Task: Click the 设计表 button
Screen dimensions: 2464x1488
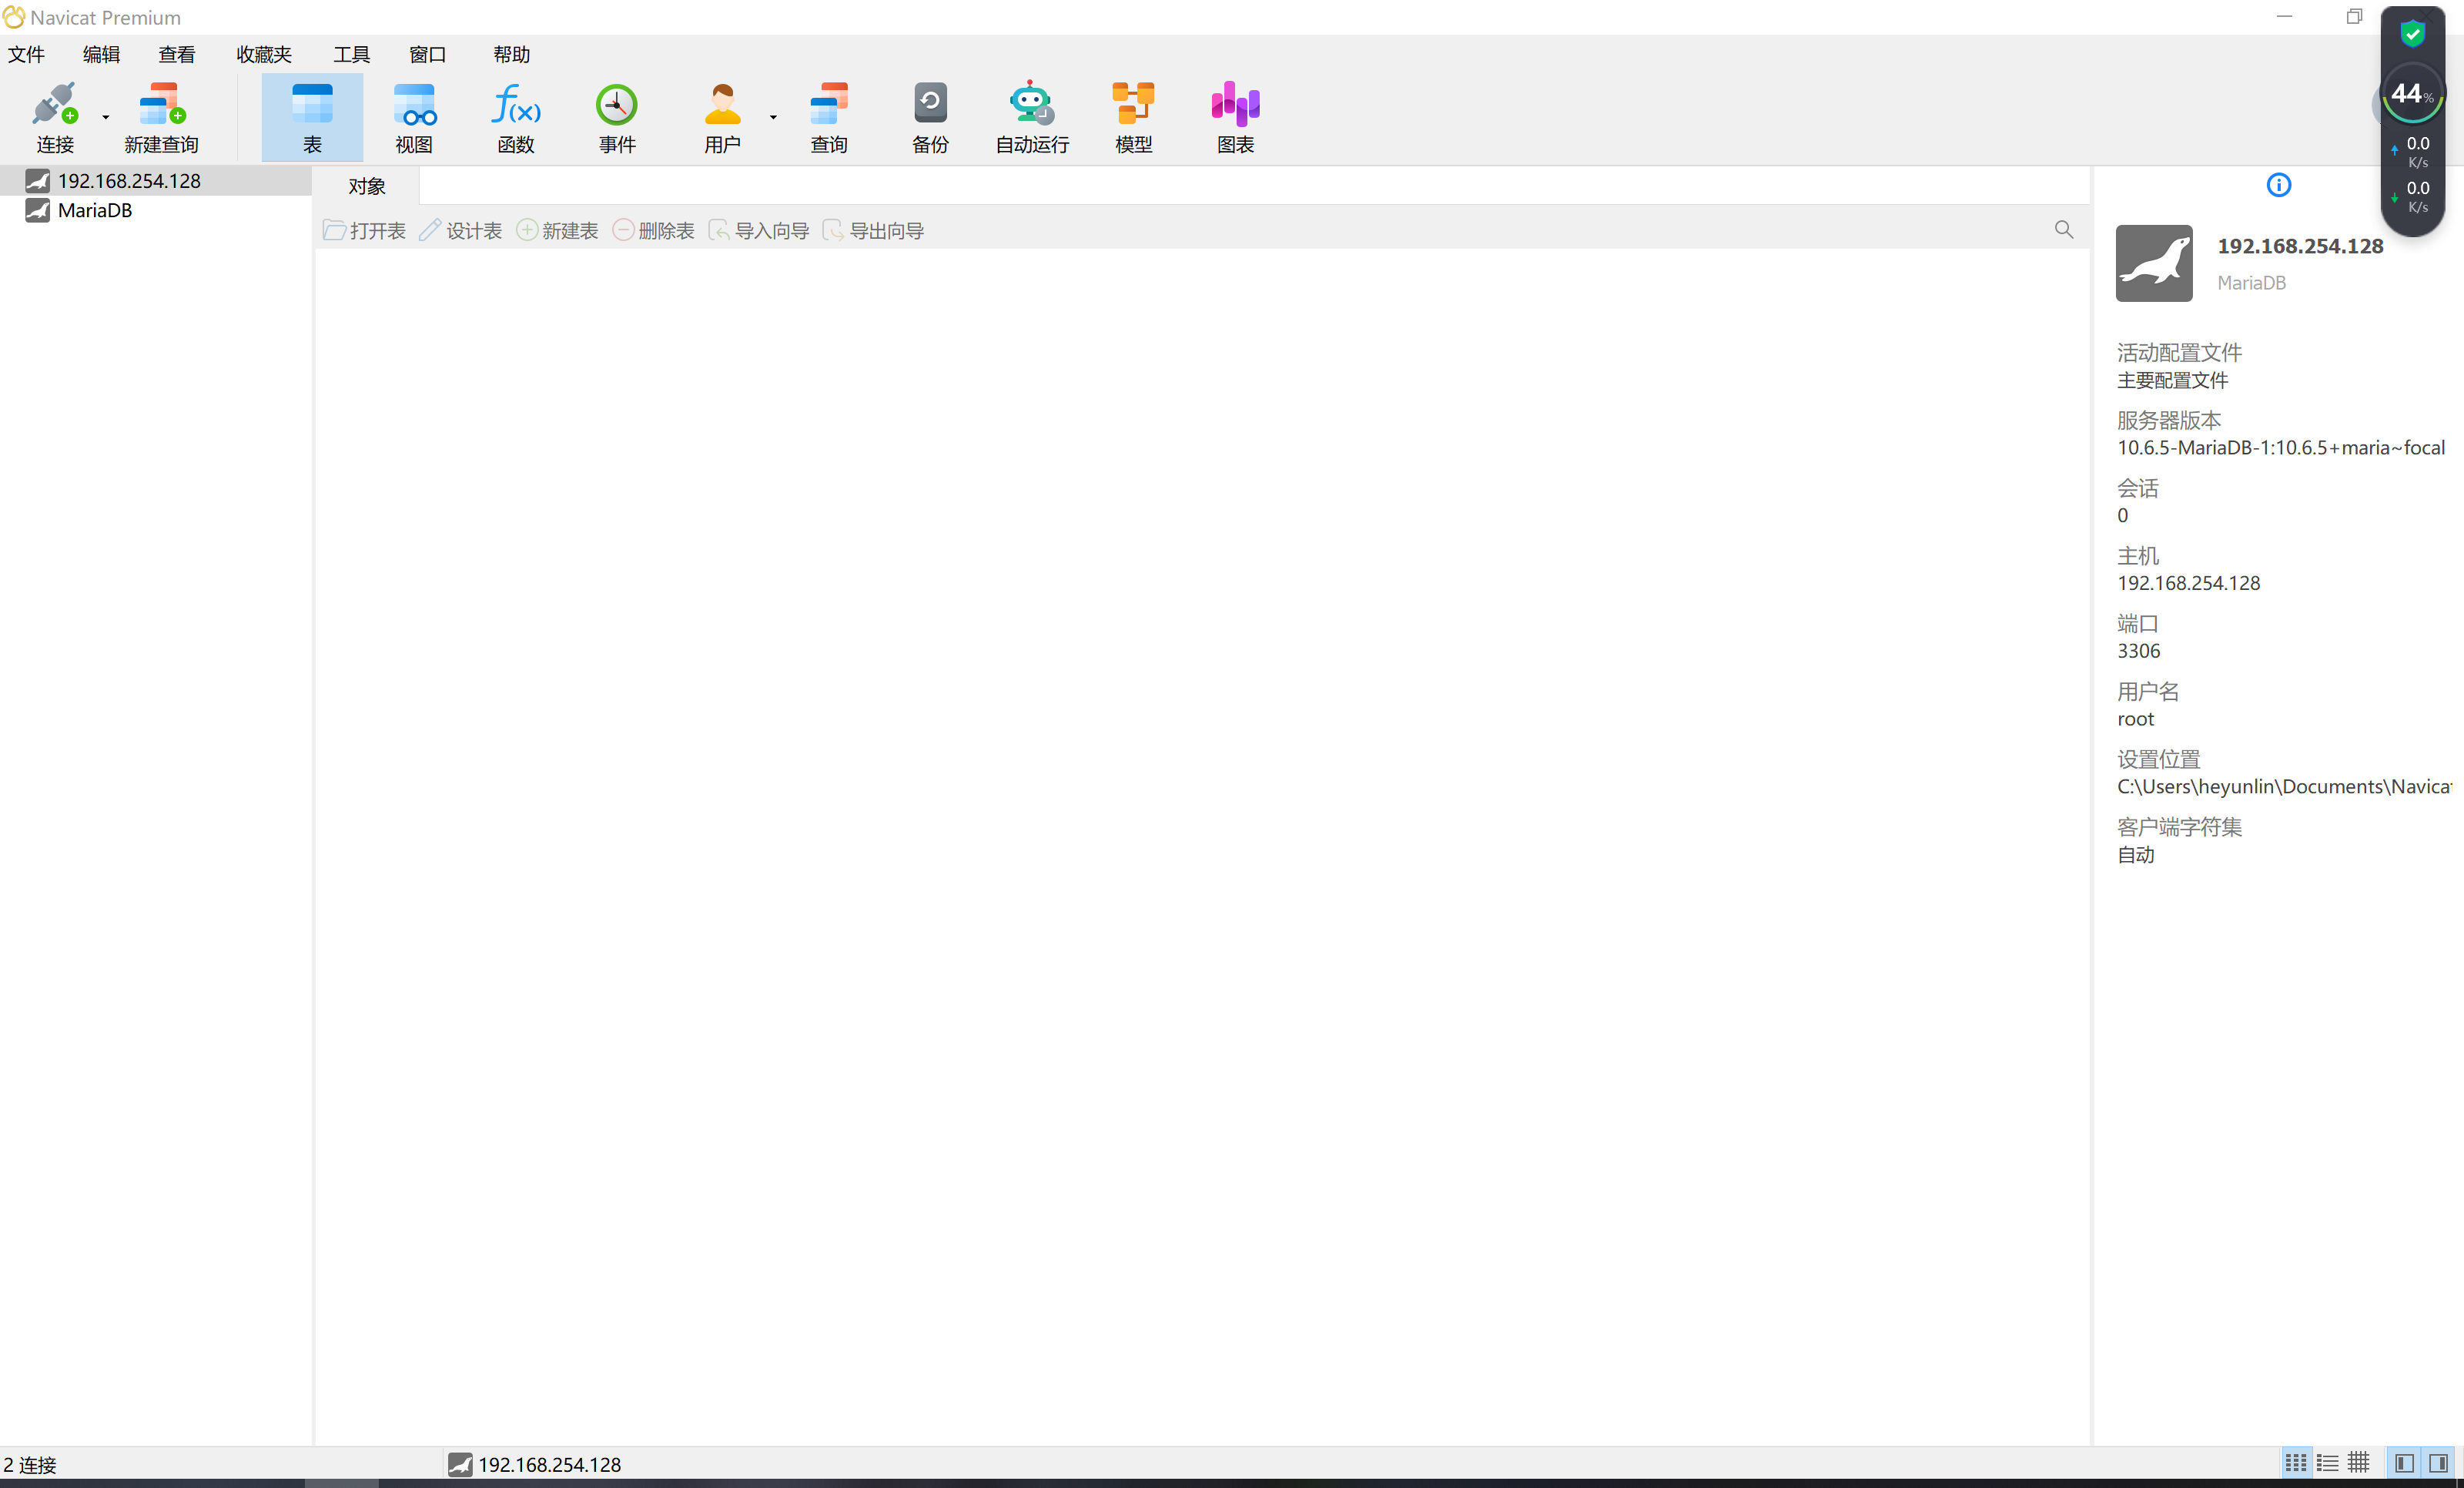Action: (x=461, y=231)
